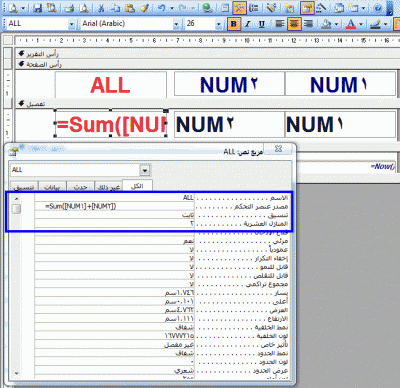Click the تنسيق property value ثابت
The width and height of the screenshot is (400, 388).
click(x=114, y=215)
